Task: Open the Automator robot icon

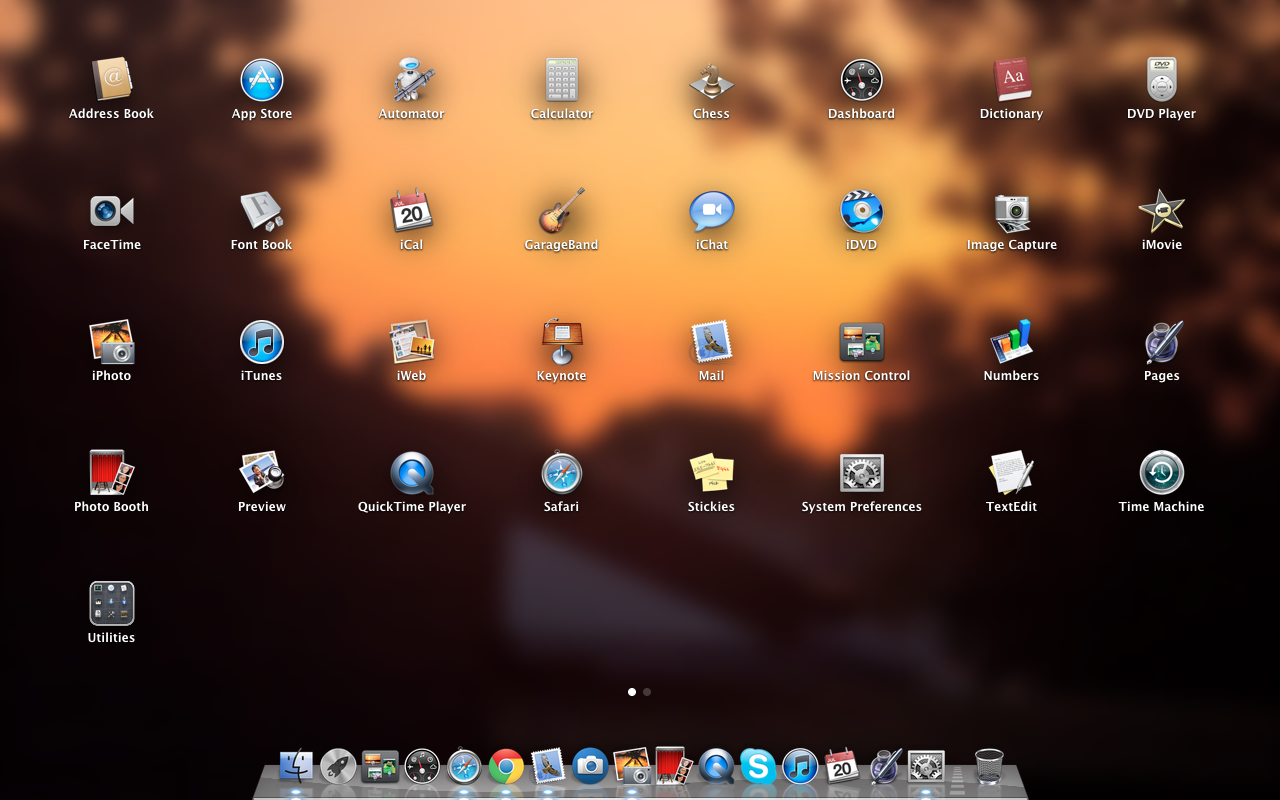Action: (x=411, y=80)
